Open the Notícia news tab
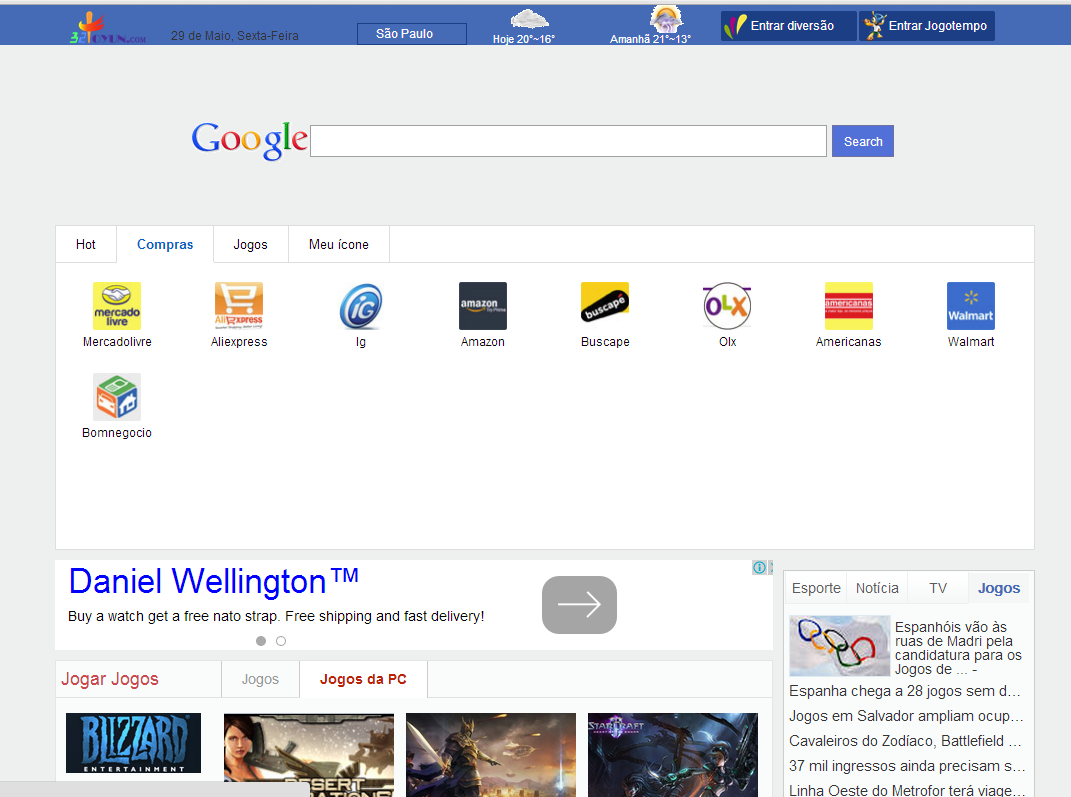1071x797 pixels. click(877, 588)
